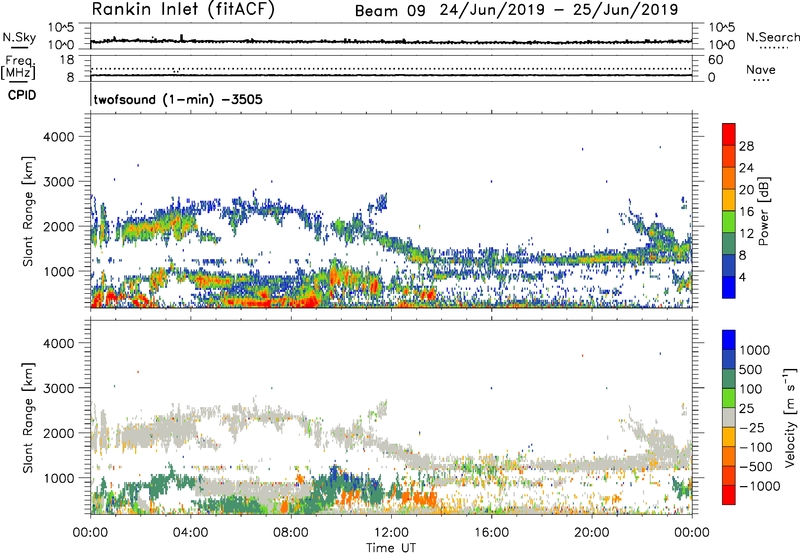Image resolution: width=800 pixels, height=554 pixels.
Task: Click the '12:00' time tick label
Action: [391, 533]
